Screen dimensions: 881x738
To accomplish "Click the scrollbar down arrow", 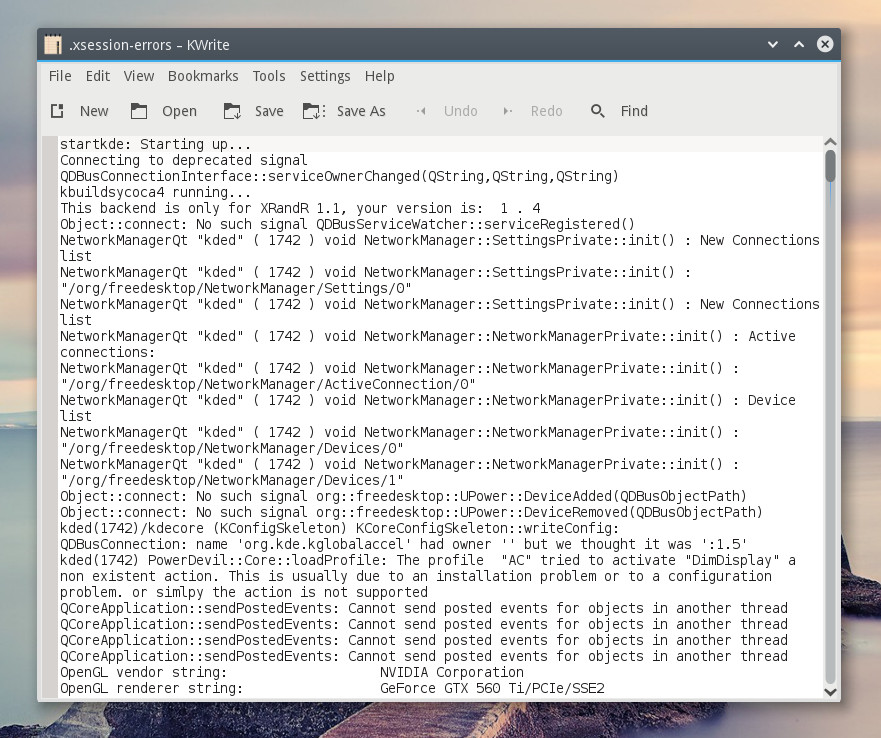I will (x=830, y=692).
